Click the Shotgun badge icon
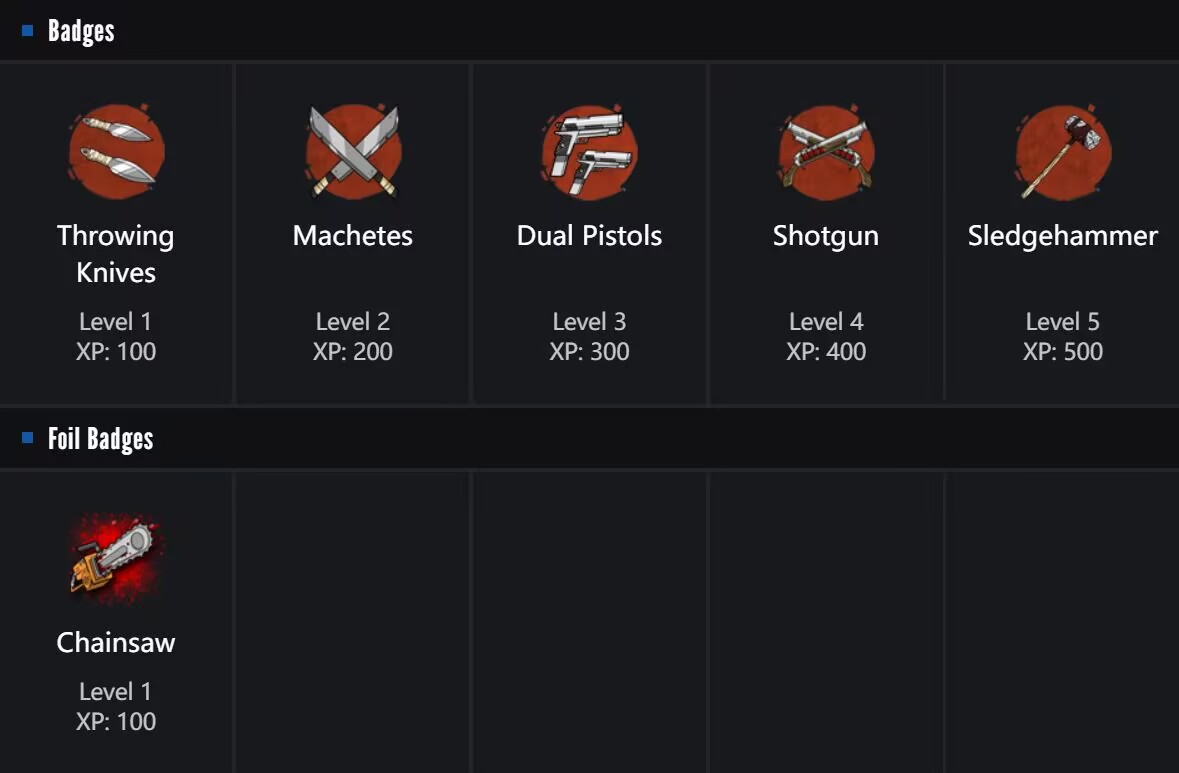1179x773 pixels. click(826, 153)
